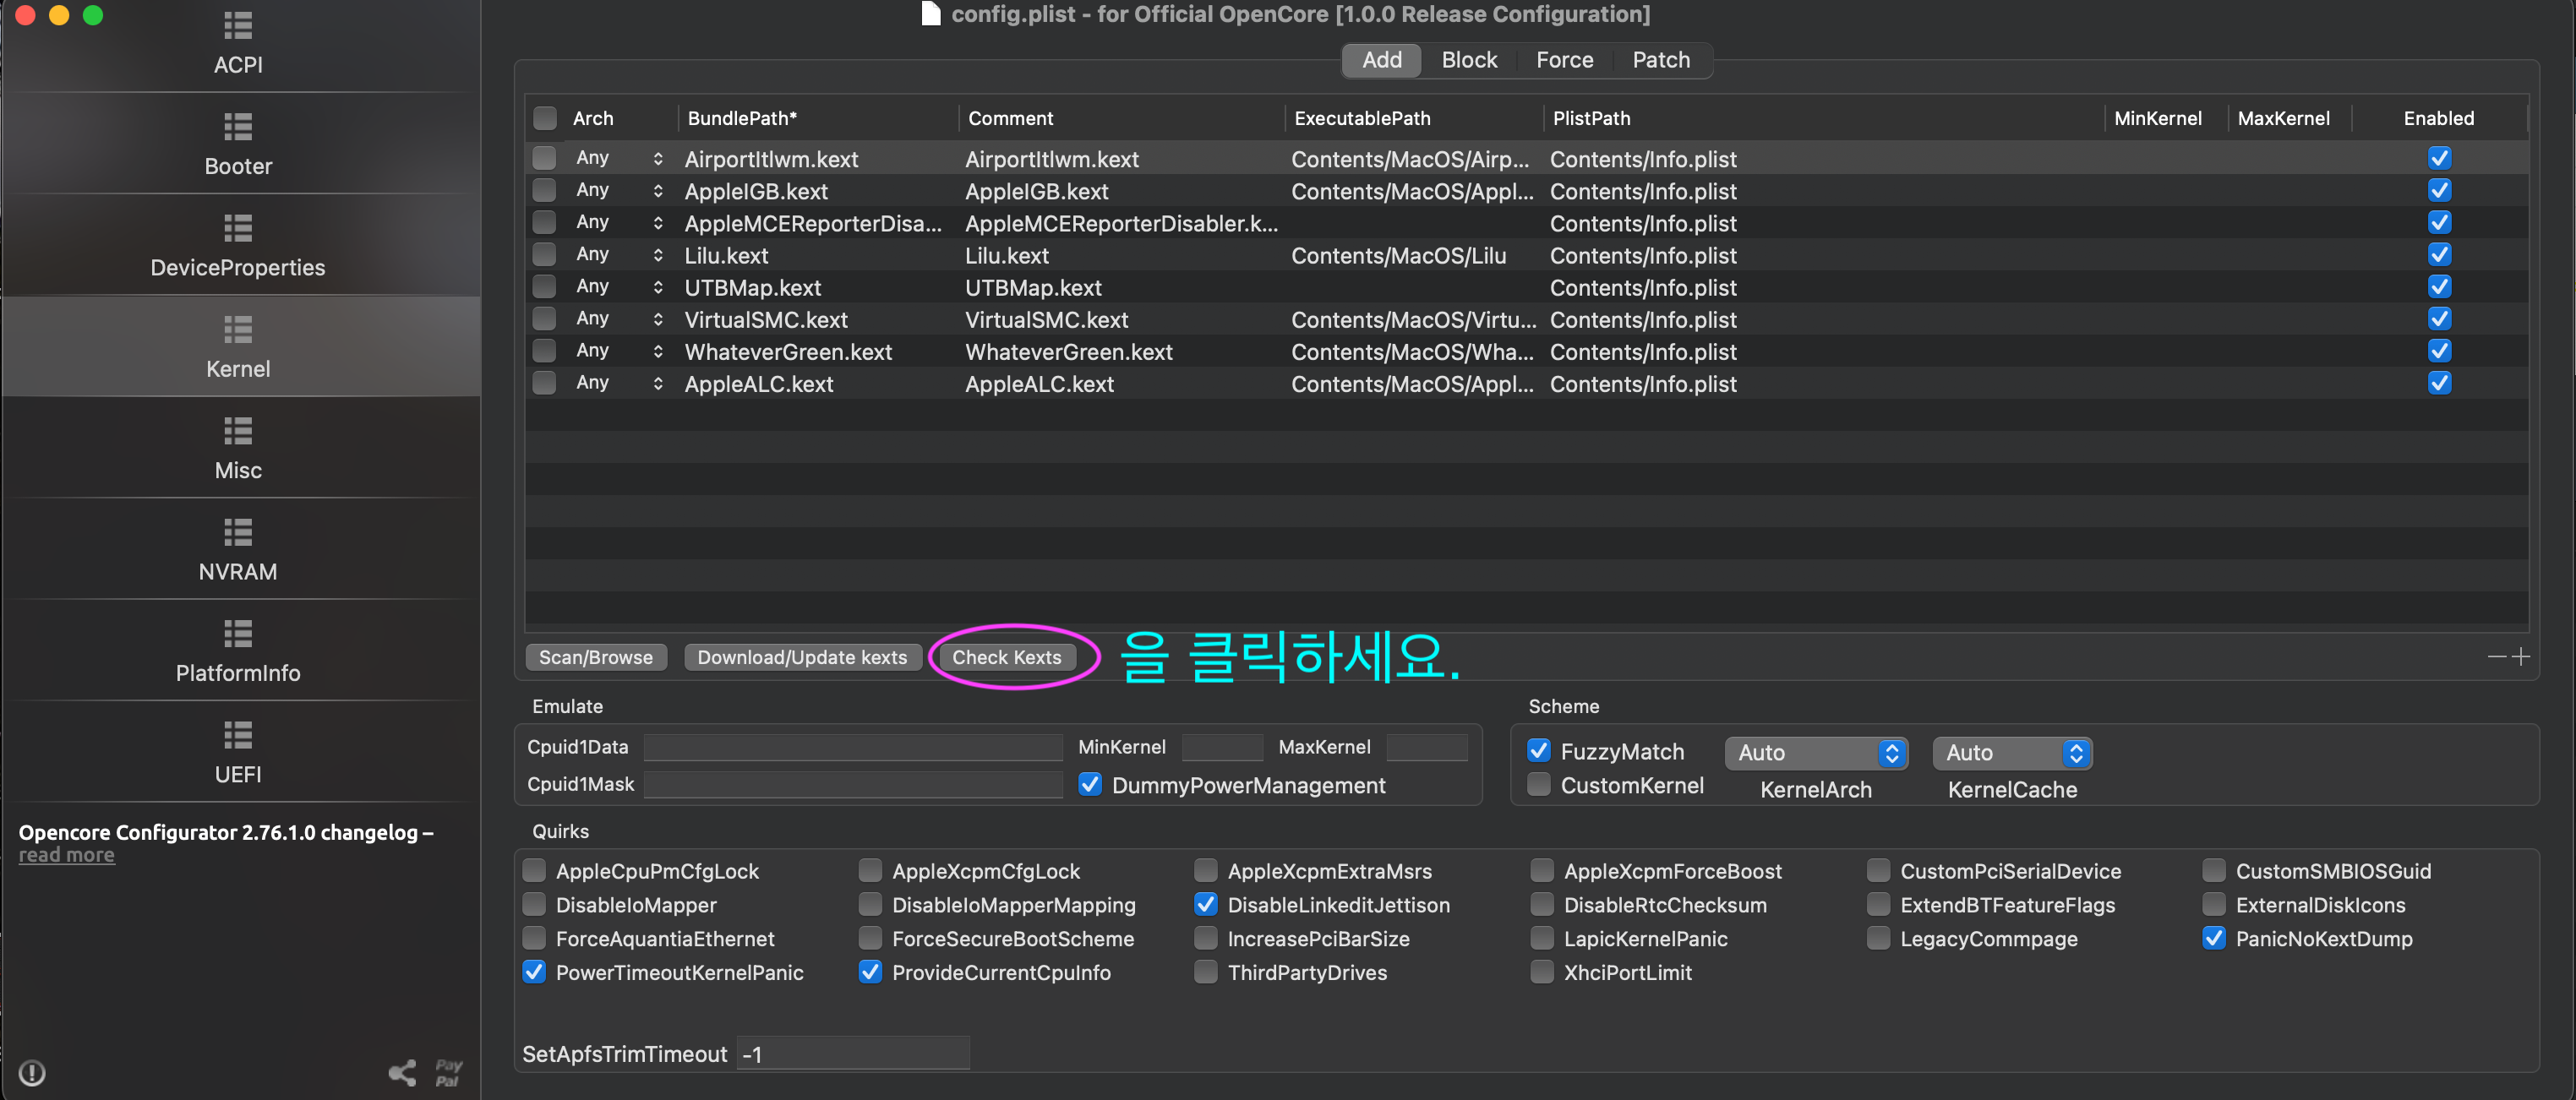Uncheck the DisableLinkeditJettison quirk
The image size is (2576, 1100).
coord(1206,904)
